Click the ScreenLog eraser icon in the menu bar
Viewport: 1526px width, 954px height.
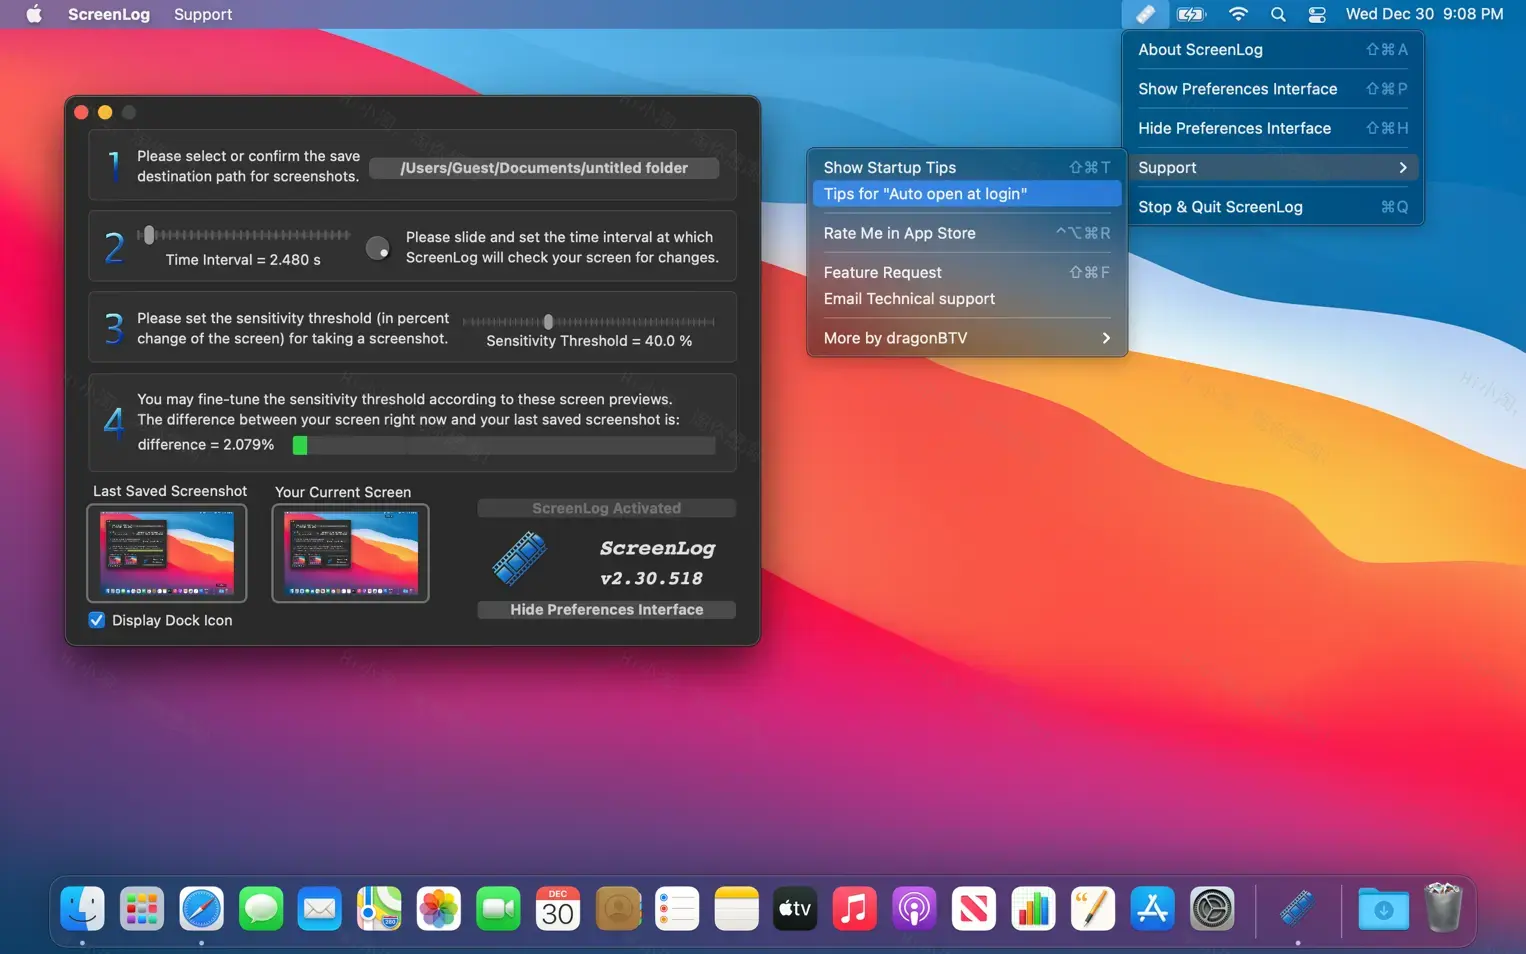[x=1146, y=14]
